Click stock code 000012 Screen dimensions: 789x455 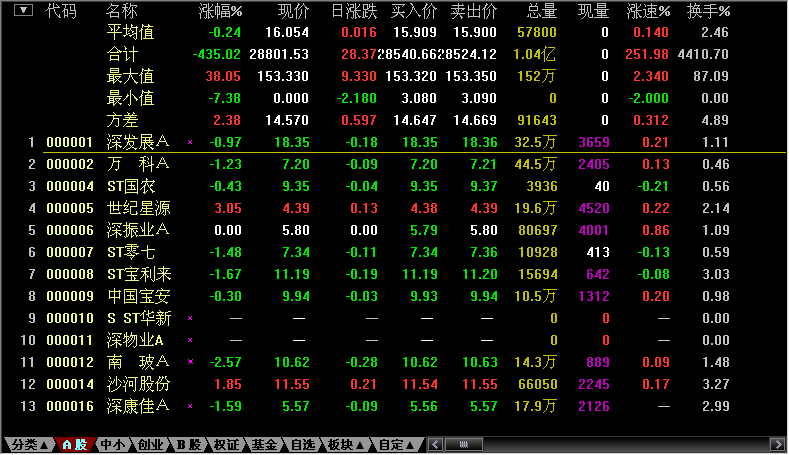pos(70,362)
